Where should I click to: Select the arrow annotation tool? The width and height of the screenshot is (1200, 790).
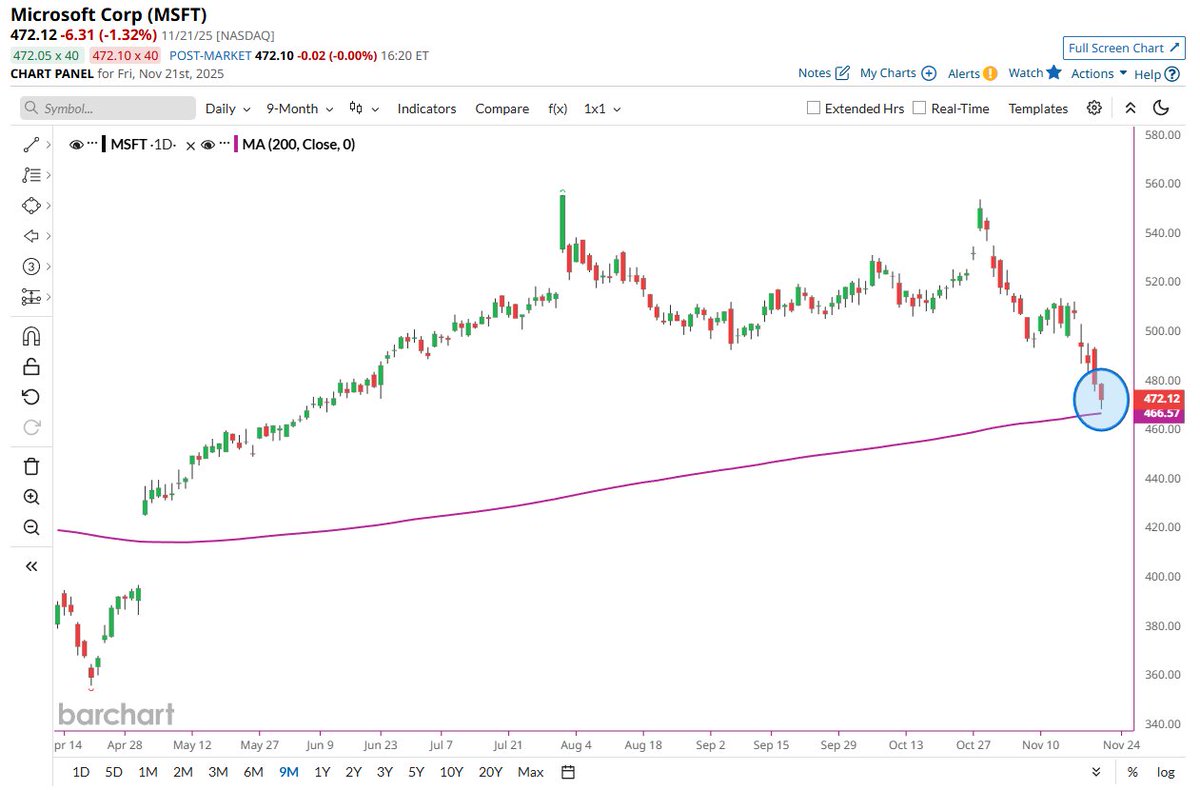tap(30, 236)
